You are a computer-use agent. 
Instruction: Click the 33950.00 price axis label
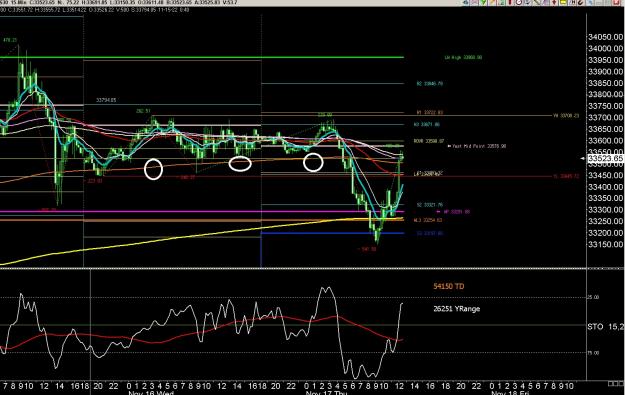click(x=605, y=60)
